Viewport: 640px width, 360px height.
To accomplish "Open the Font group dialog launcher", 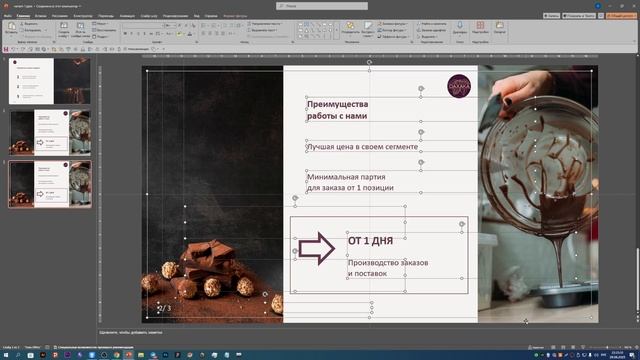I will (197, 42).
